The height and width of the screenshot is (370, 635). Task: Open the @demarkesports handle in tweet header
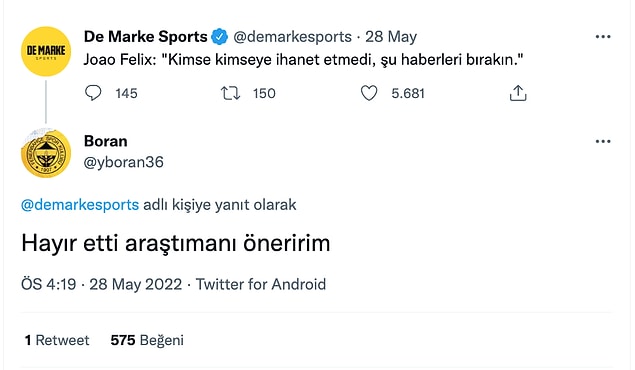pos(292,37)
